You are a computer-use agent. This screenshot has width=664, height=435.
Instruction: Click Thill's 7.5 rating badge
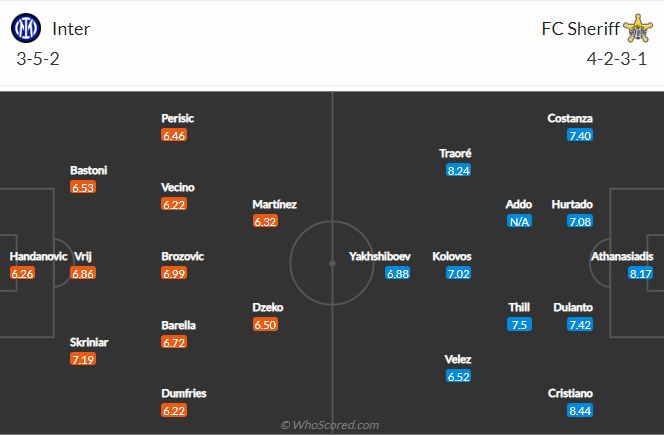point(519,324)
